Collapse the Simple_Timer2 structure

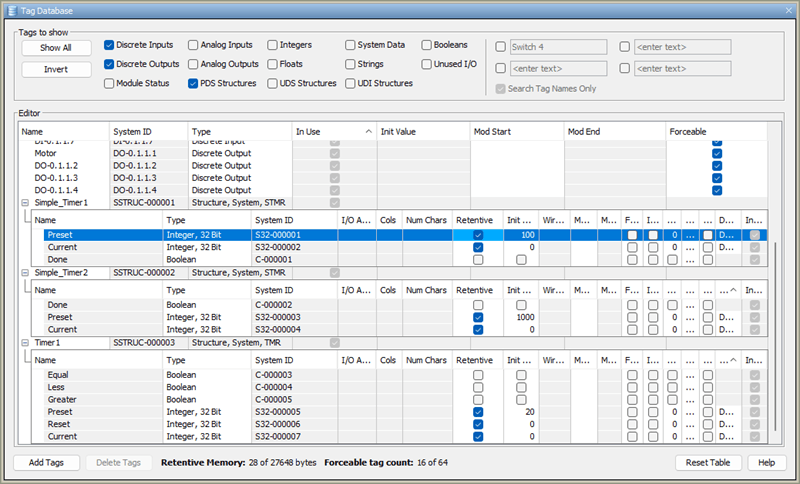coord(24,273)
